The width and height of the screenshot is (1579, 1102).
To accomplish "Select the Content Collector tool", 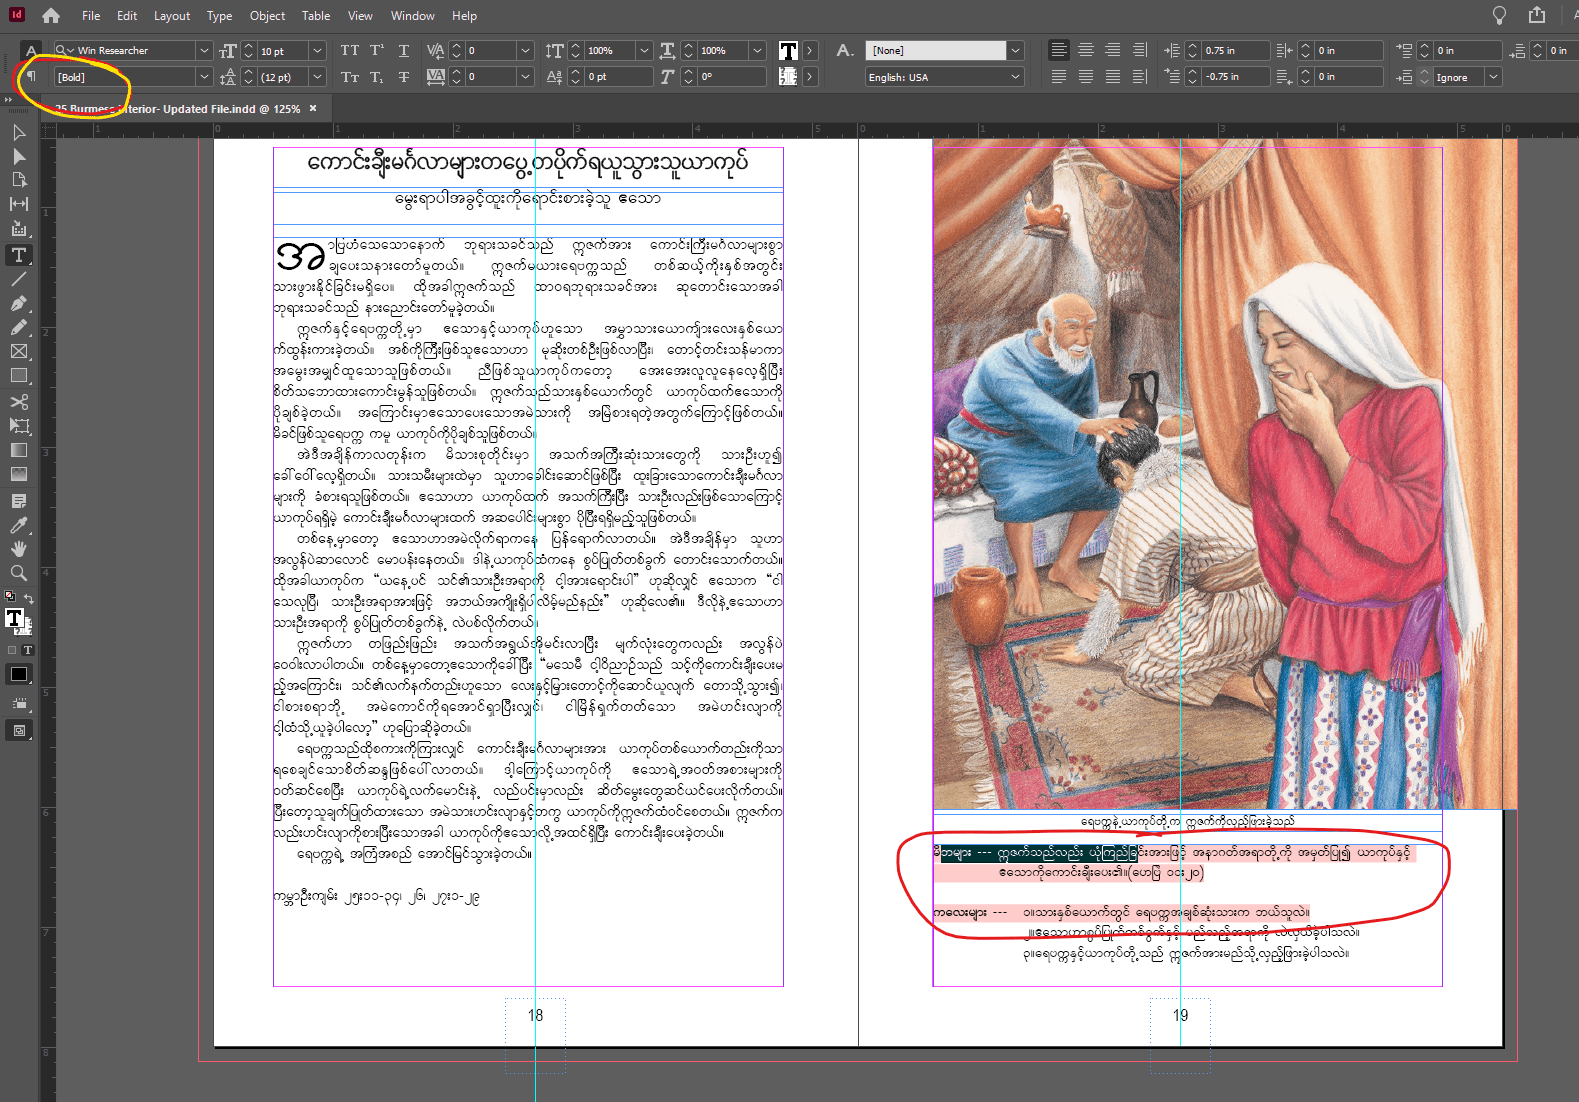I will [x=19, y=229].
